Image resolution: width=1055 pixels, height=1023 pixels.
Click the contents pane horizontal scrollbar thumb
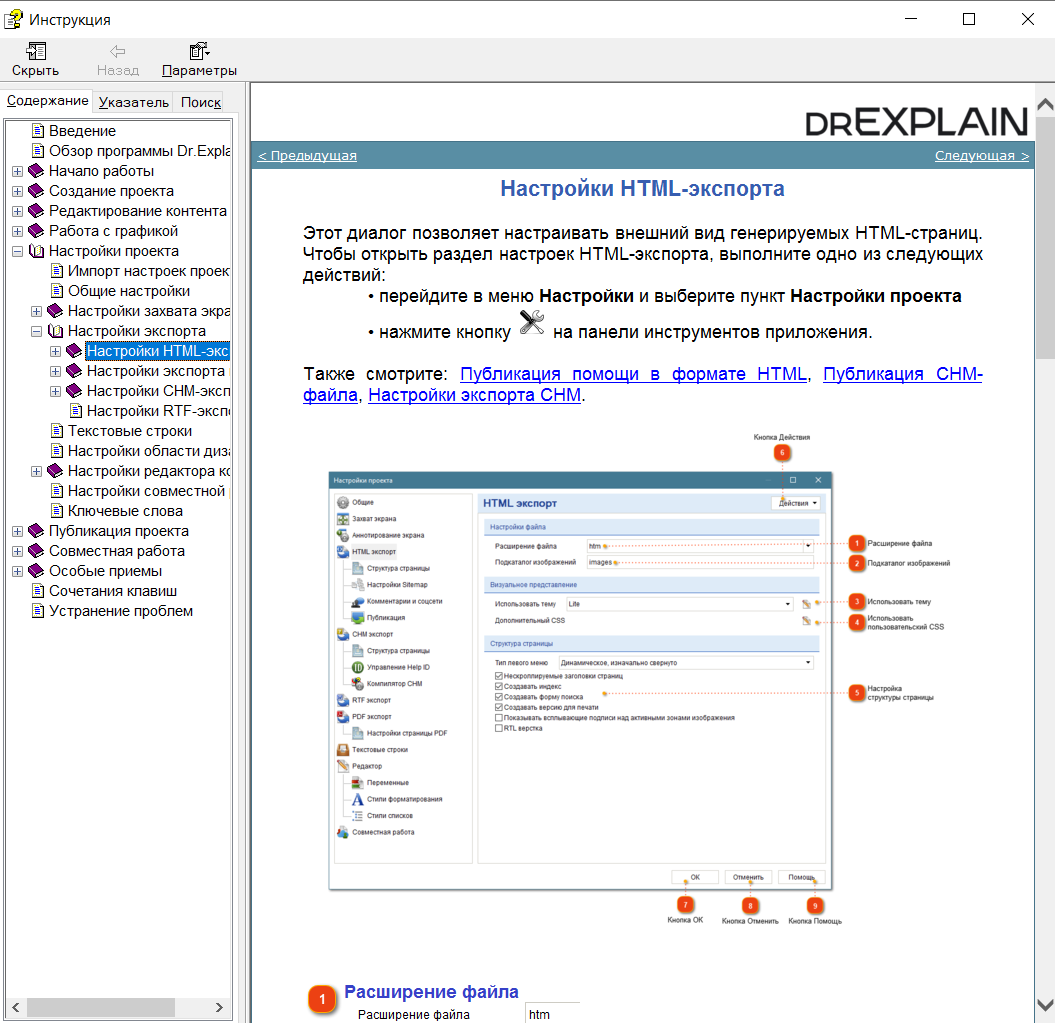click(100, 1008)
